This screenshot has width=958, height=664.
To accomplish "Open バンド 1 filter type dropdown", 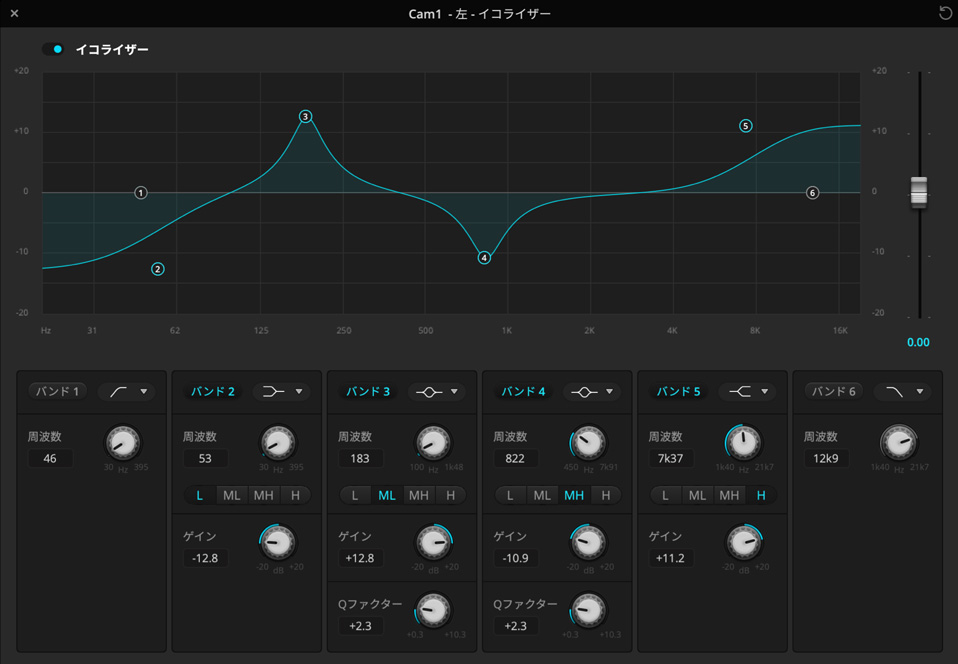I will tap(127, 392).
